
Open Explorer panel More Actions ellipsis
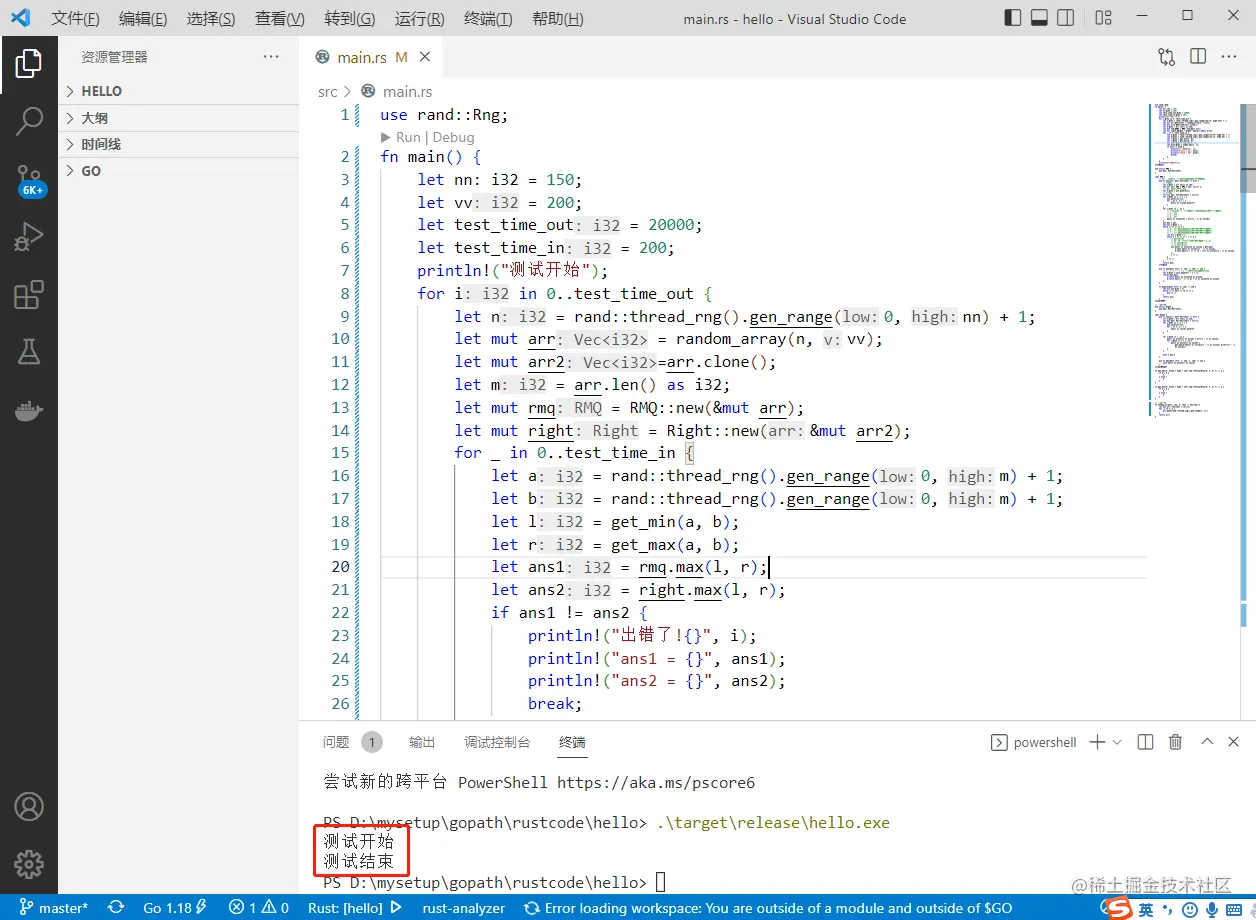point(271,57)
